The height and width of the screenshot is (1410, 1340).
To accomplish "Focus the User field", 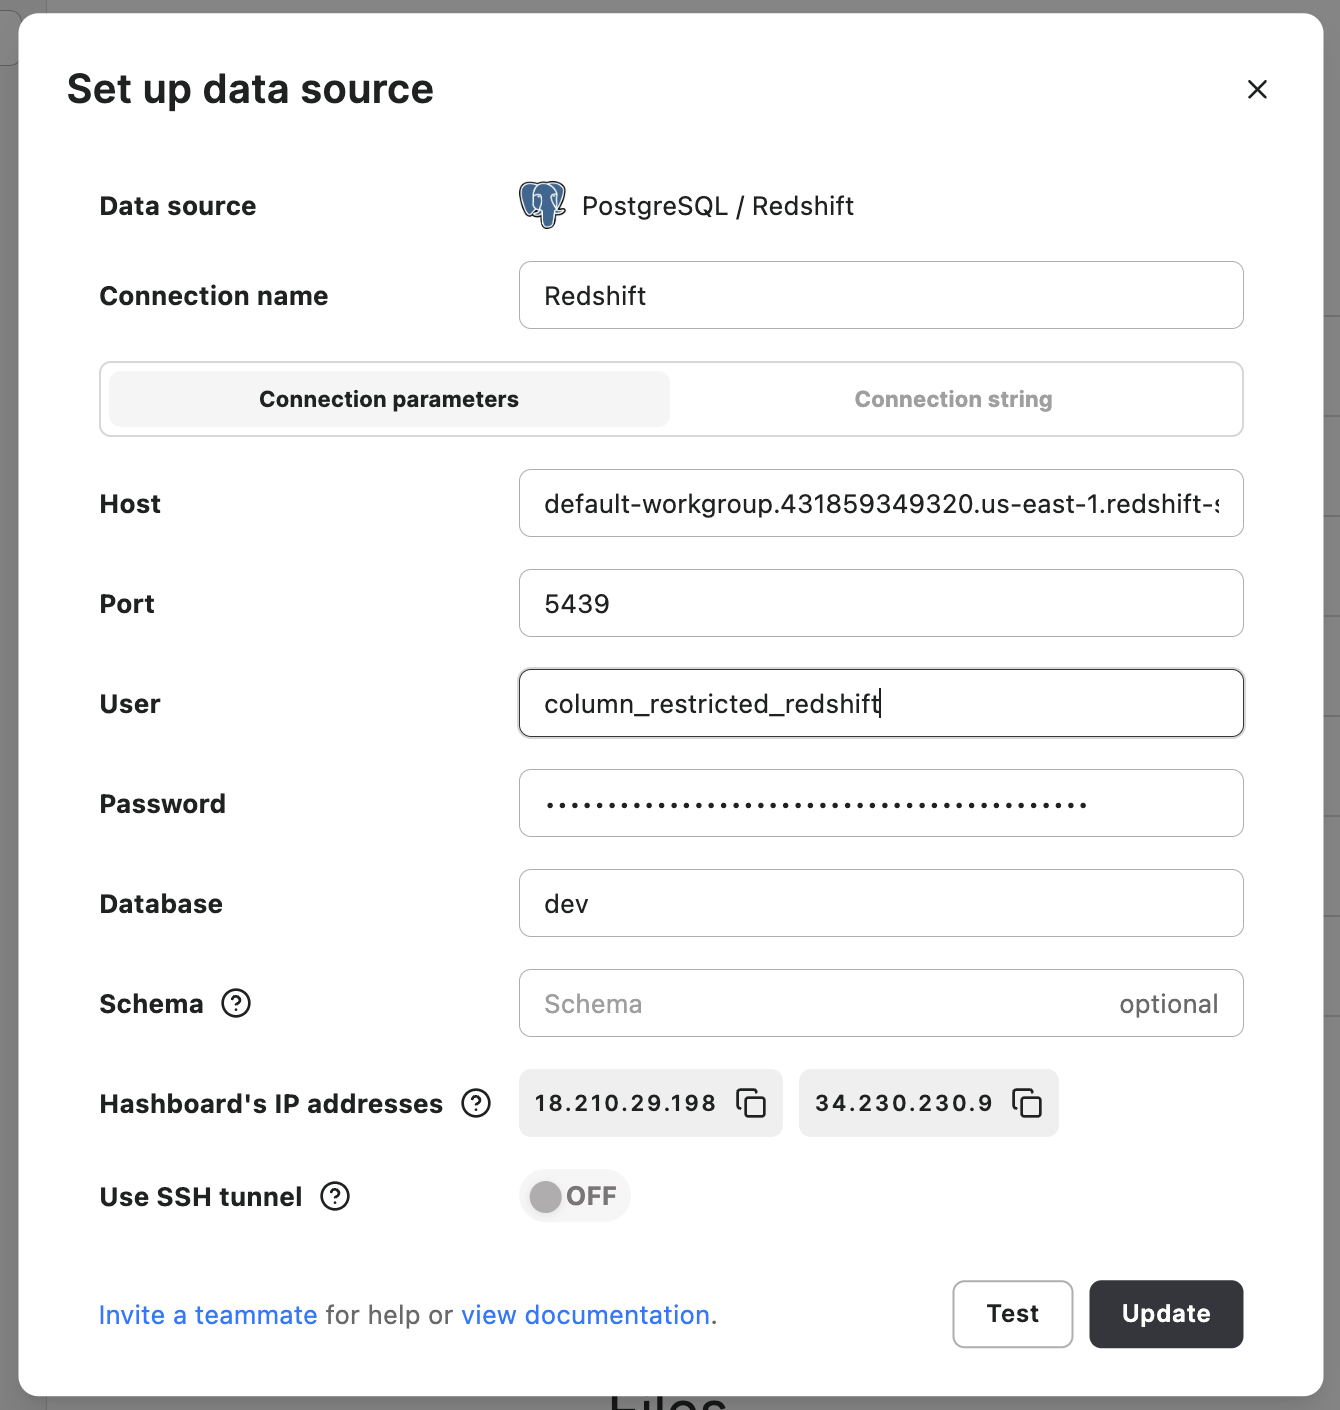I will [x=881, y=703].
